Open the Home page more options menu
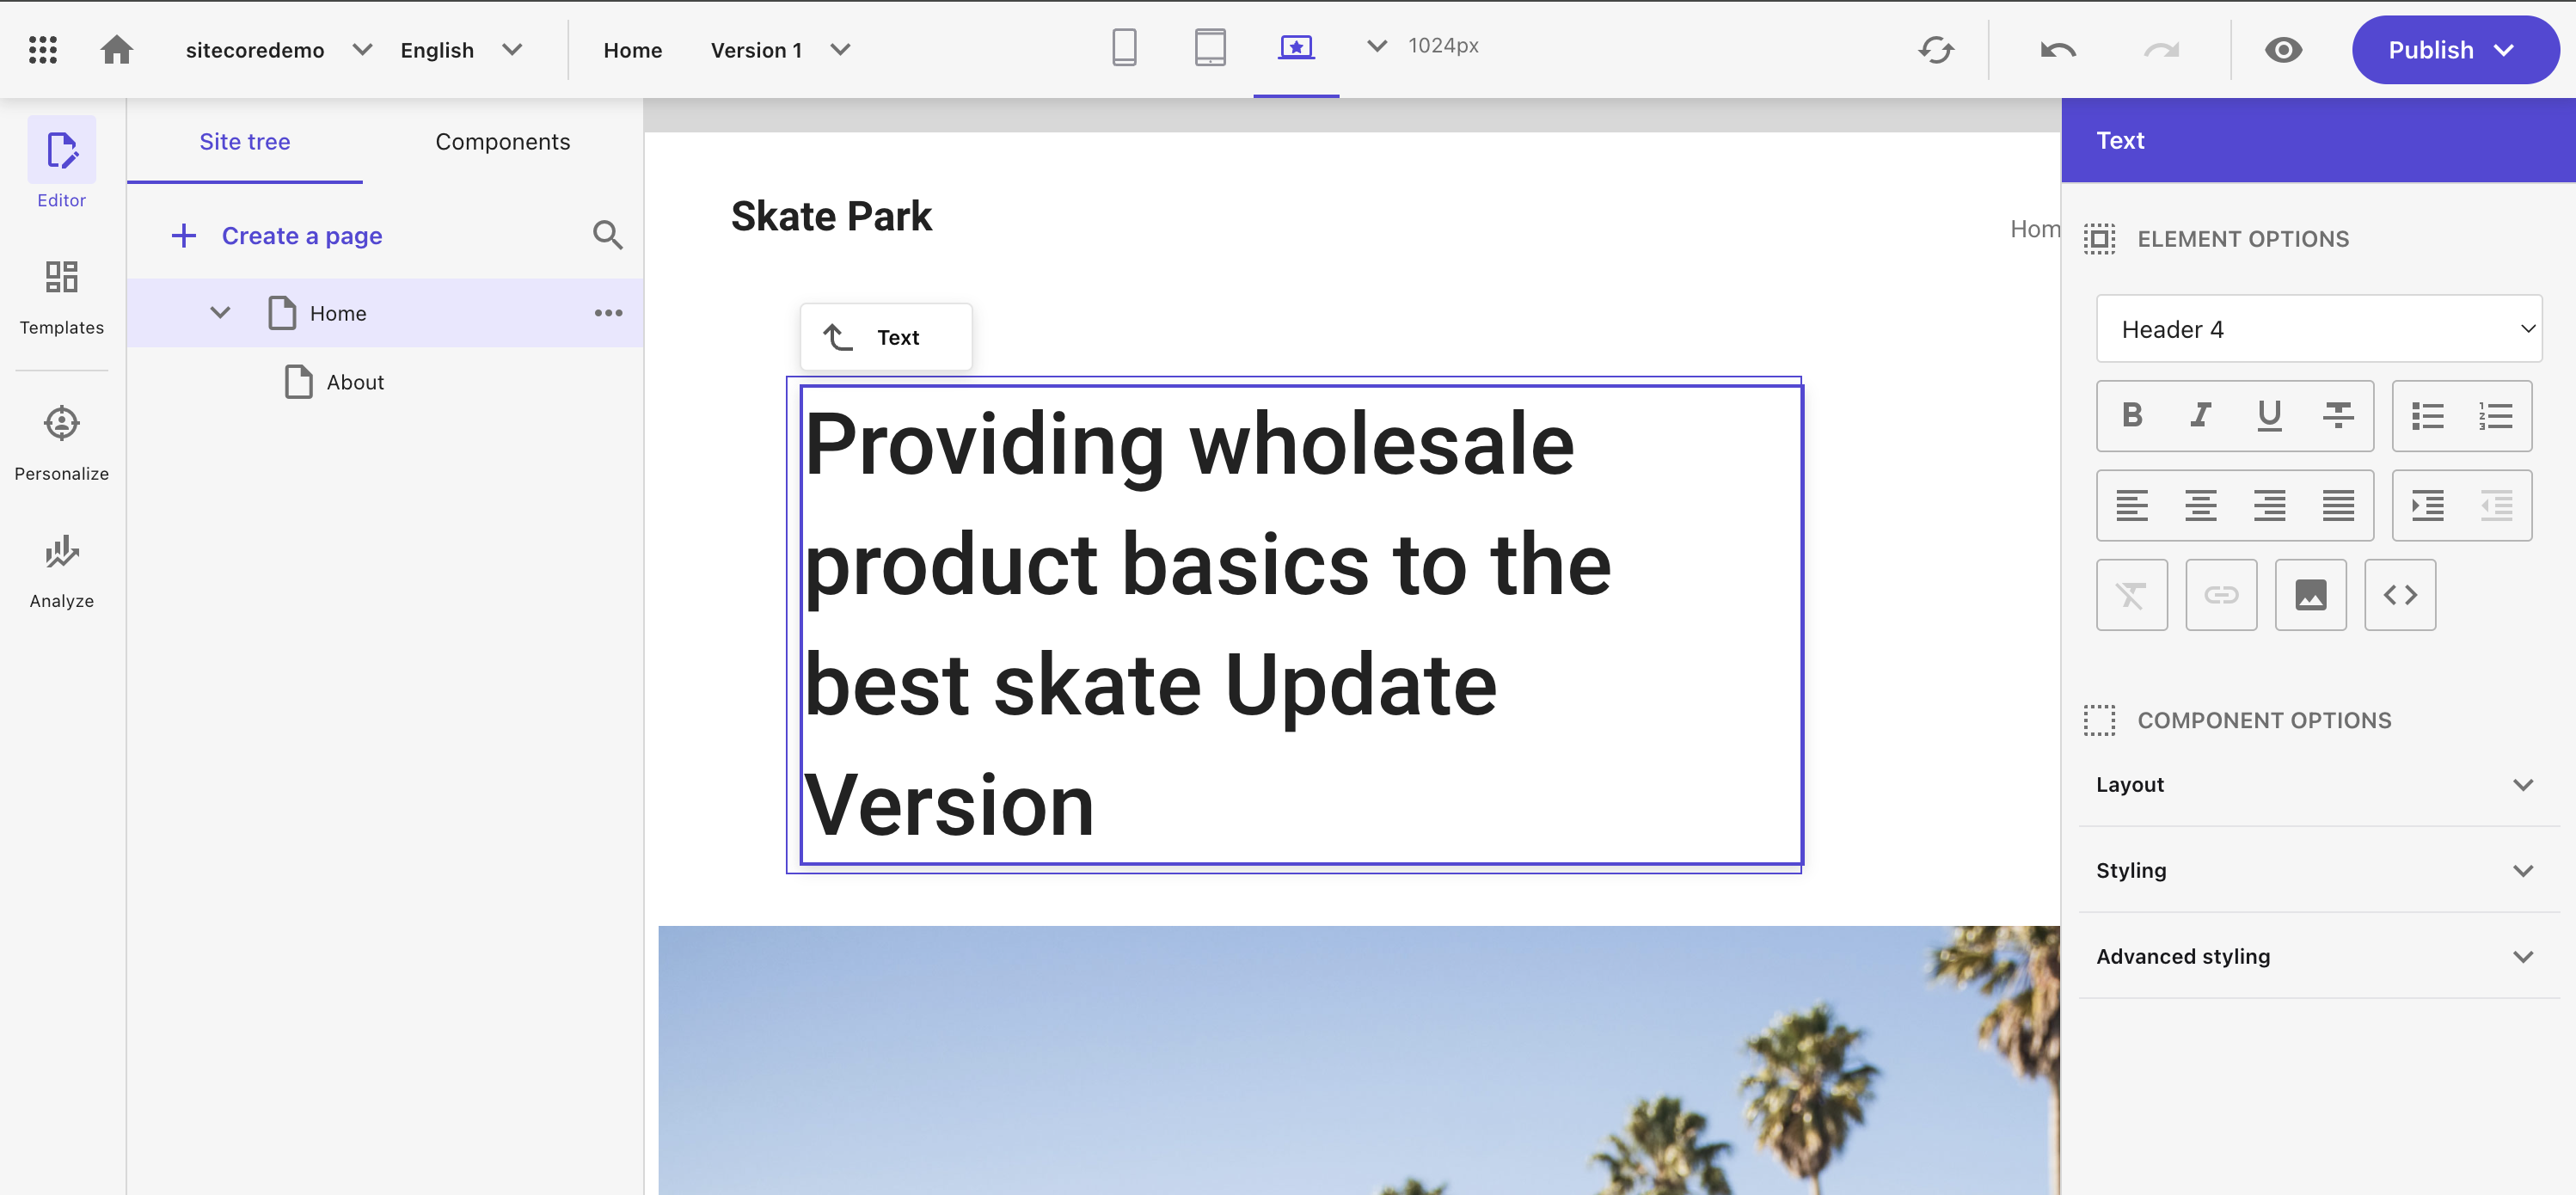This screenshot has width=2576, height=1195. [608, 313]
